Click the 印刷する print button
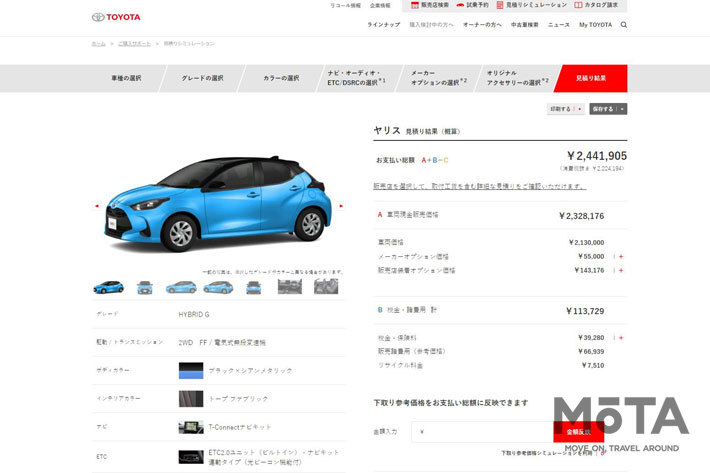710x473 pixels. coord(566,109)
